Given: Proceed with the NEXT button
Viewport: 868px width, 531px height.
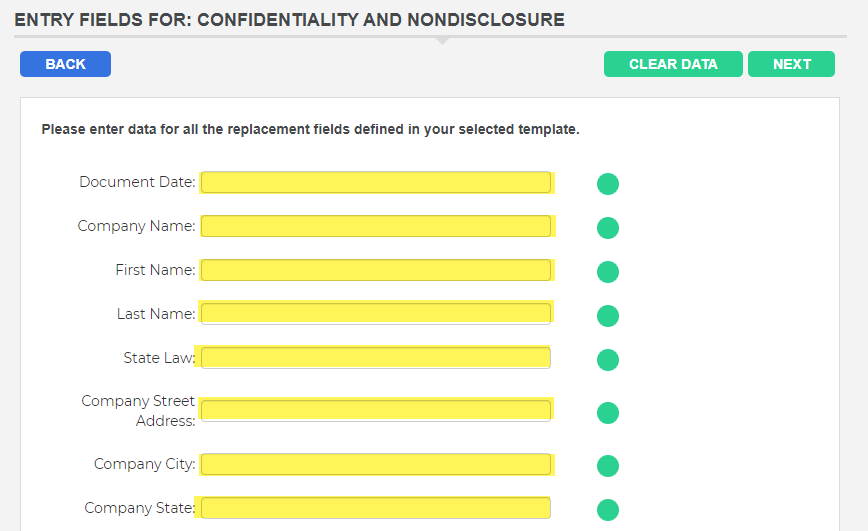Looking at the screenshot, I should [792, 64].
